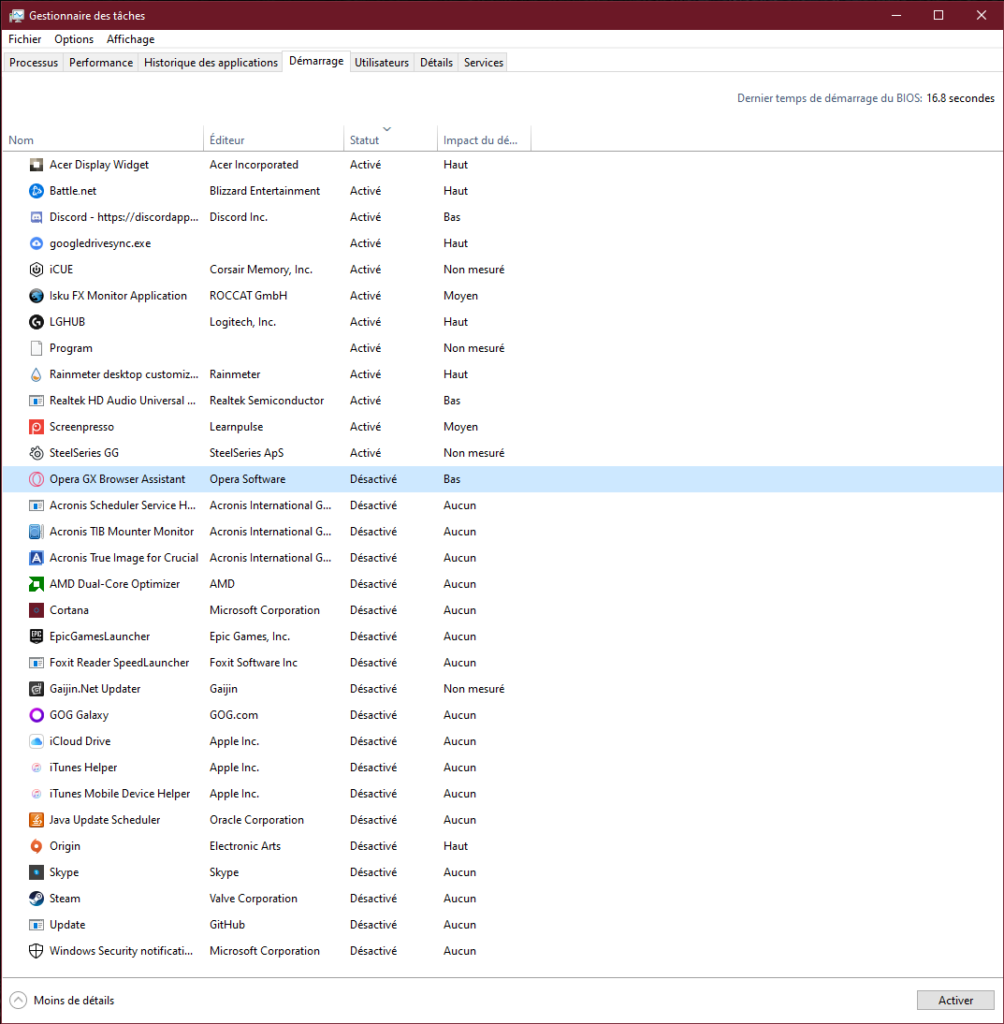Image resolution: width=1004 pixels, height=1024 pixels.
Task: Open the Détails tab
Action: pos(436,63)
